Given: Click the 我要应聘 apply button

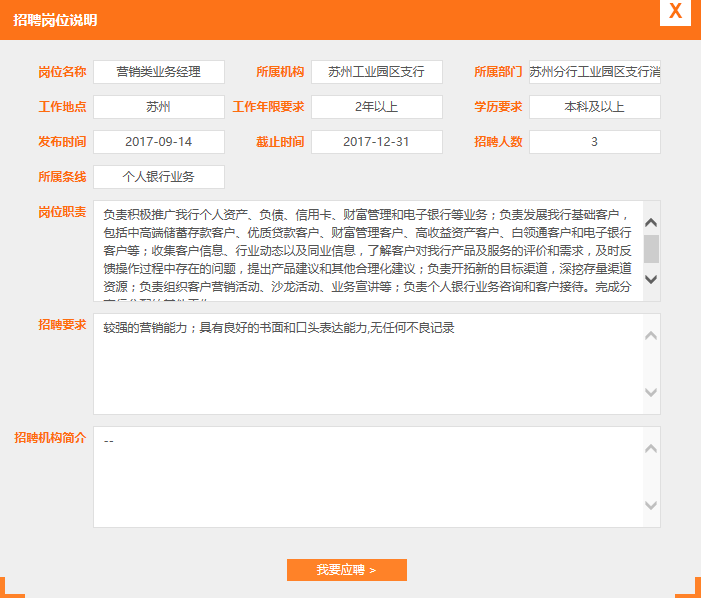Looking at the screenshot, I should click(x=346, y=570).
